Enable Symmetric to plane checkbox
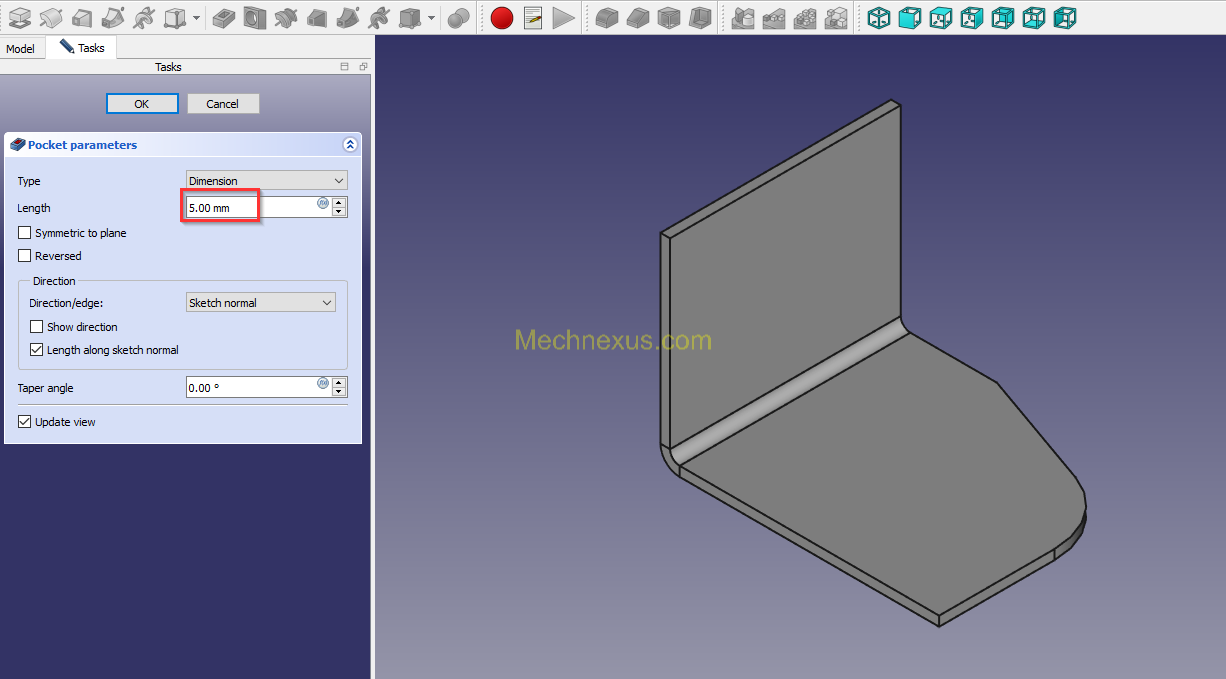The image size is (1226, 679). pyautogui.click(x=24, y=233)
